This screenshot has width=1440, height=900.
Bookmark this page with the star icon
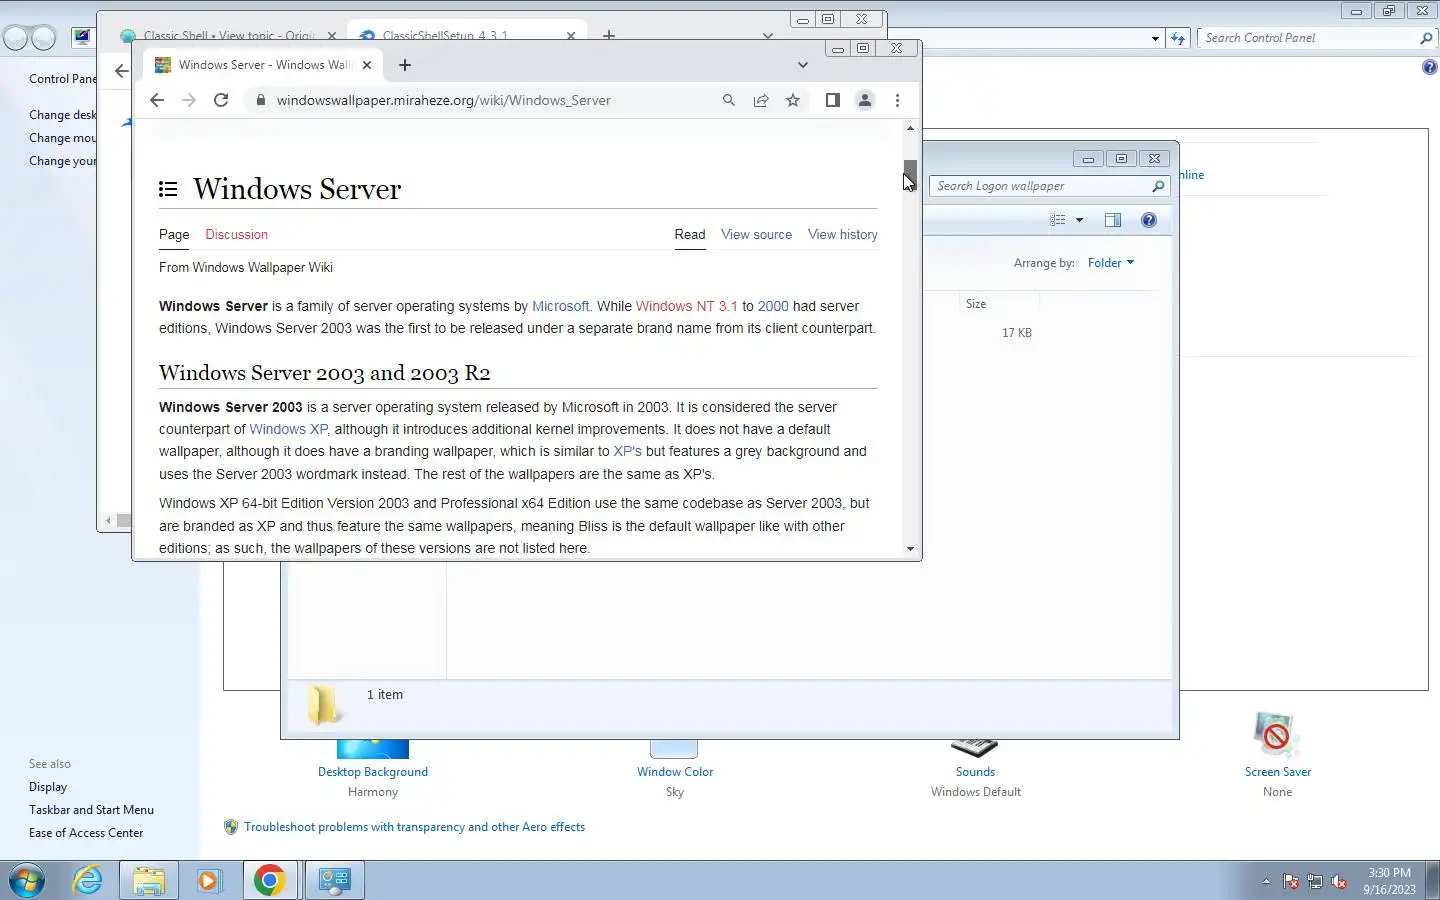click(x=793, y=100)
